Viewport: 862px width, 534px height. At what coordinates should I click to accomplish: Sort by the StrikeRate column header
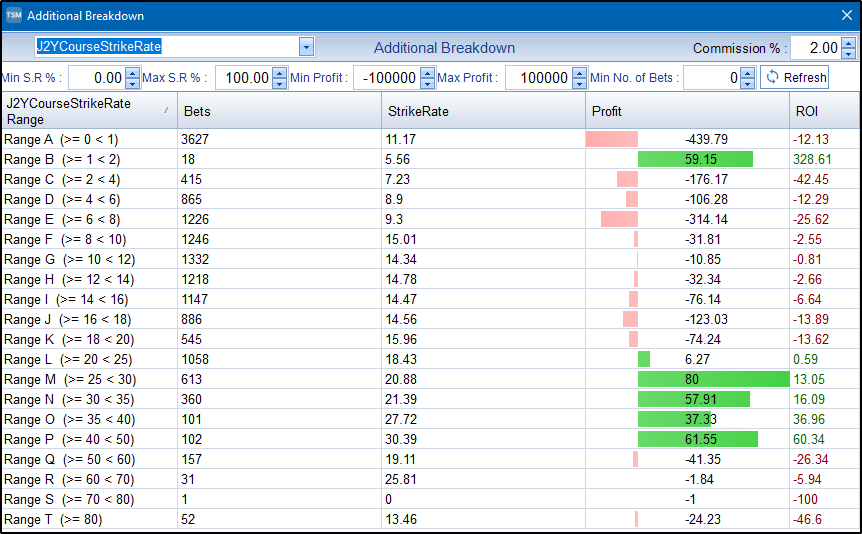pos(483,111)
